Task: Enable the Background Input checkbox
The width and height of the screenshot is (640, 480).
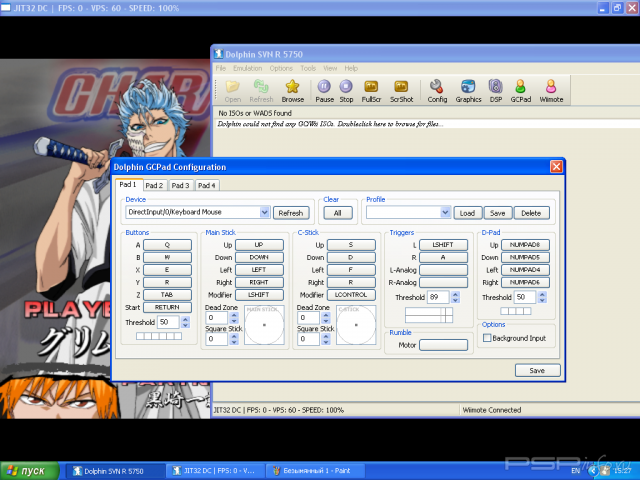Action: pos(487,338)
